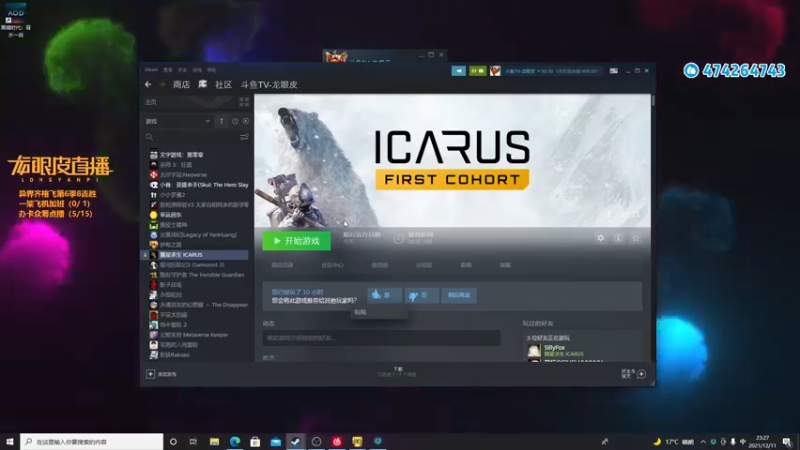Open the Steam menu in the title bar
This screenshot has height=450, width=800.
[x=151, y=70]
